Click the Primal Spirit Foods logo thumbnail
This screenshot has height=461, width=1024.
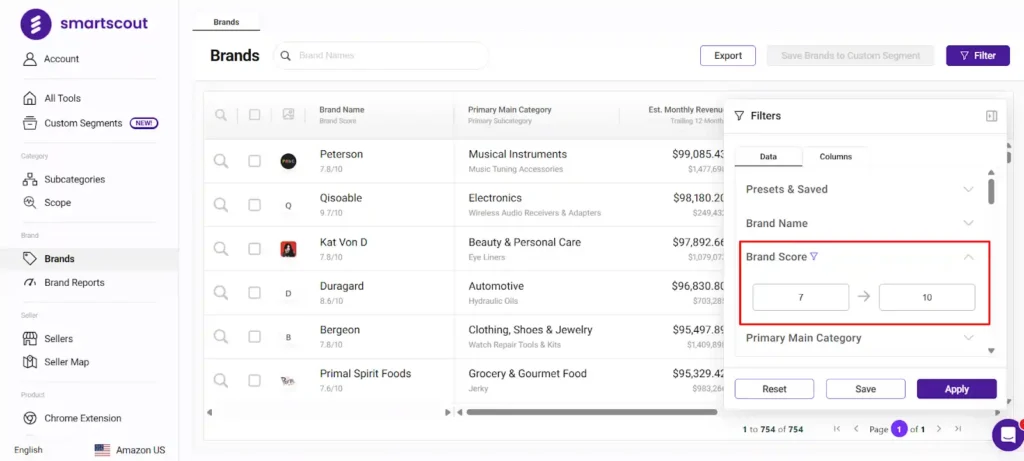coord(289,380)
